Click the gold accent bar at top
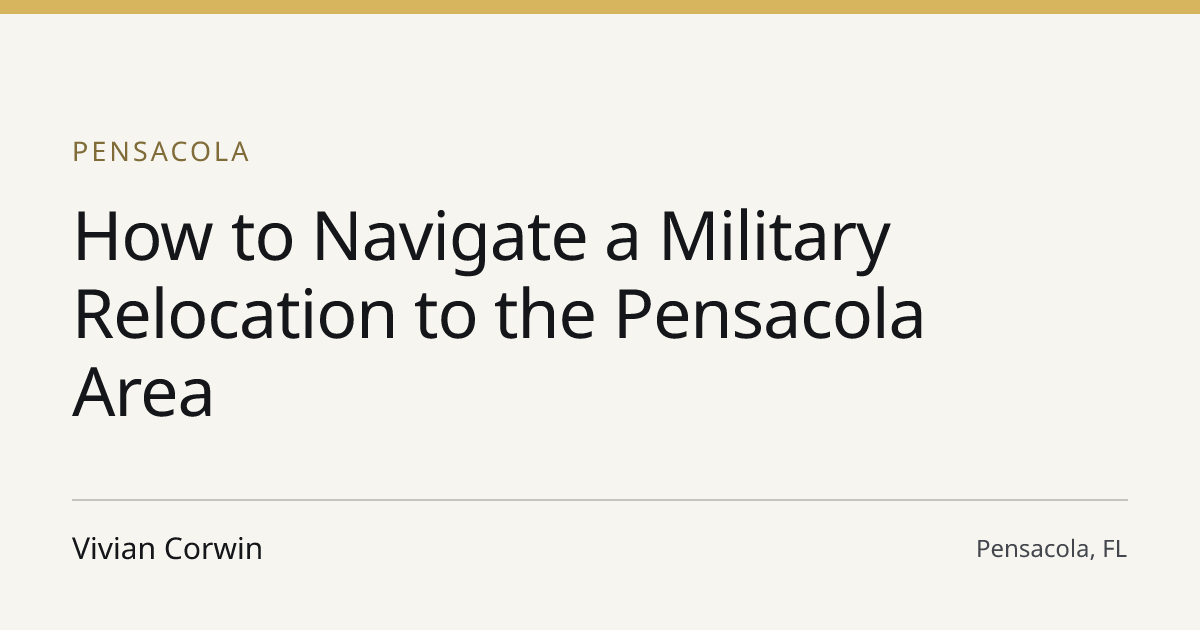 click(x=600, y=7)
